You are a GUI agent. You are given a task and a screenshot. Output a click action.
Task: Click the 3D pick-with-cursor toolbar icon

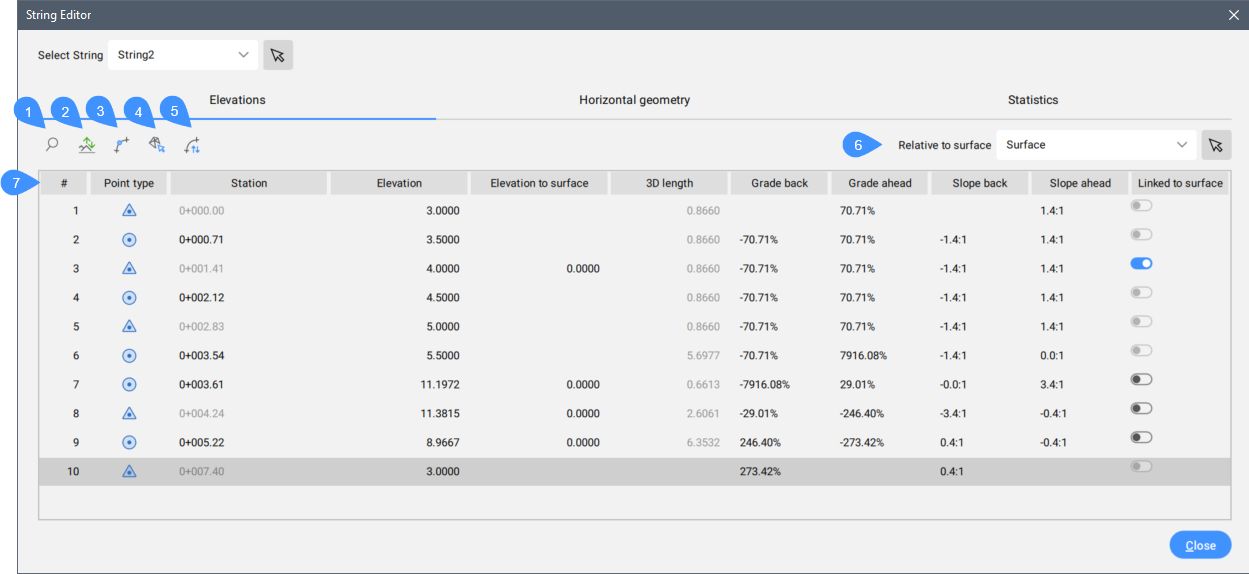click(157, 145)
